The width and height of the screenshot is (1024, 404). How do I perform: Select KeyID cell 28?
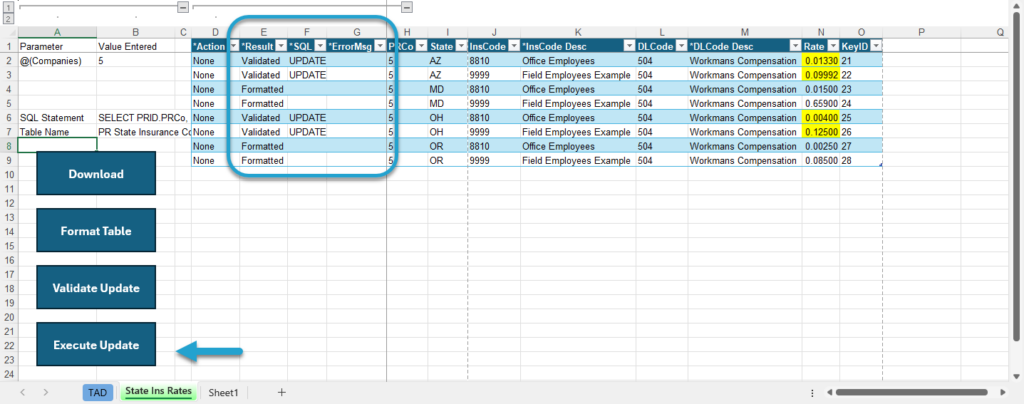pos(861,160)
